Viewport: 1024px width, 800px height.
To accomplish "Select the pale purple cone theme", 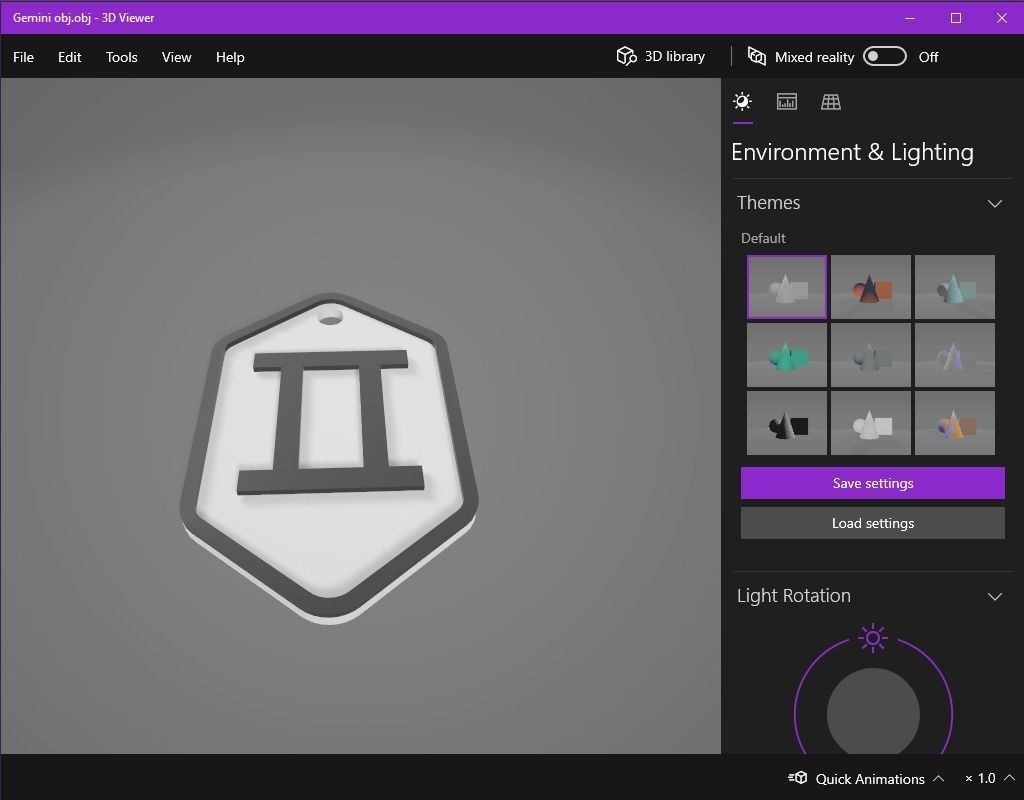I will click(x=955, y=355).
